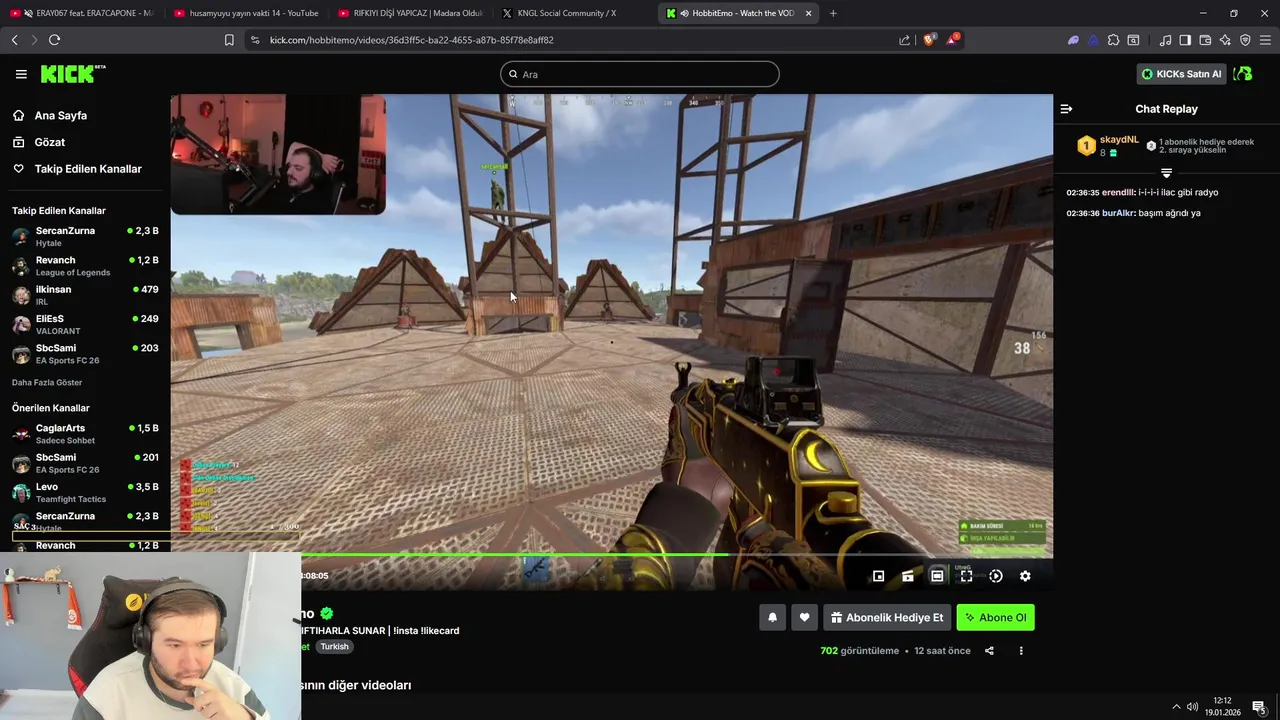Open the taskbar clock and date
The height and width of the screenshot is (720, 1280).
1222,707
